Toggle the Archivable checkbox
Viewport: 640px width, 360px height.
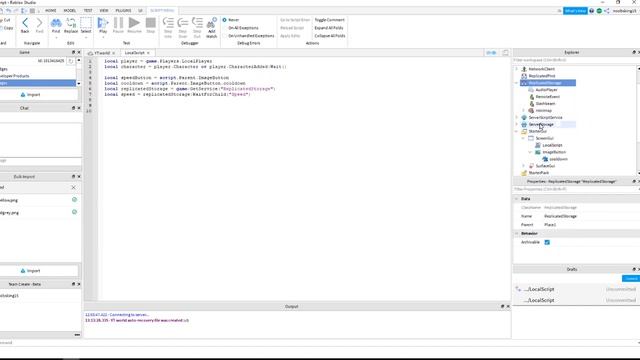pyautogui.click(x=547, y=242)
